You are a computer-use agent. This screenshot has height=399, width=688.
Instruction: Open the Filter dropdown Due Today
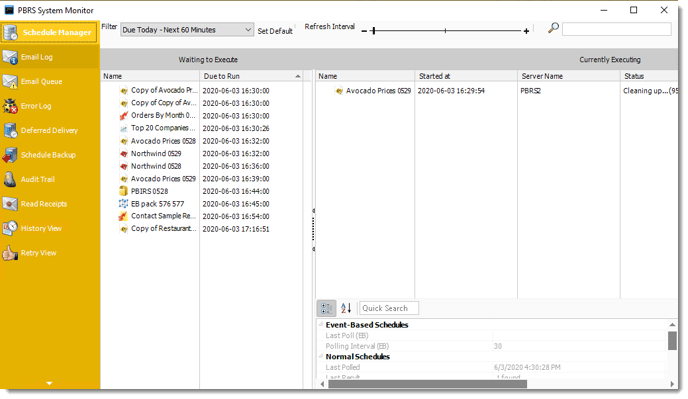[x=187, y=30]
